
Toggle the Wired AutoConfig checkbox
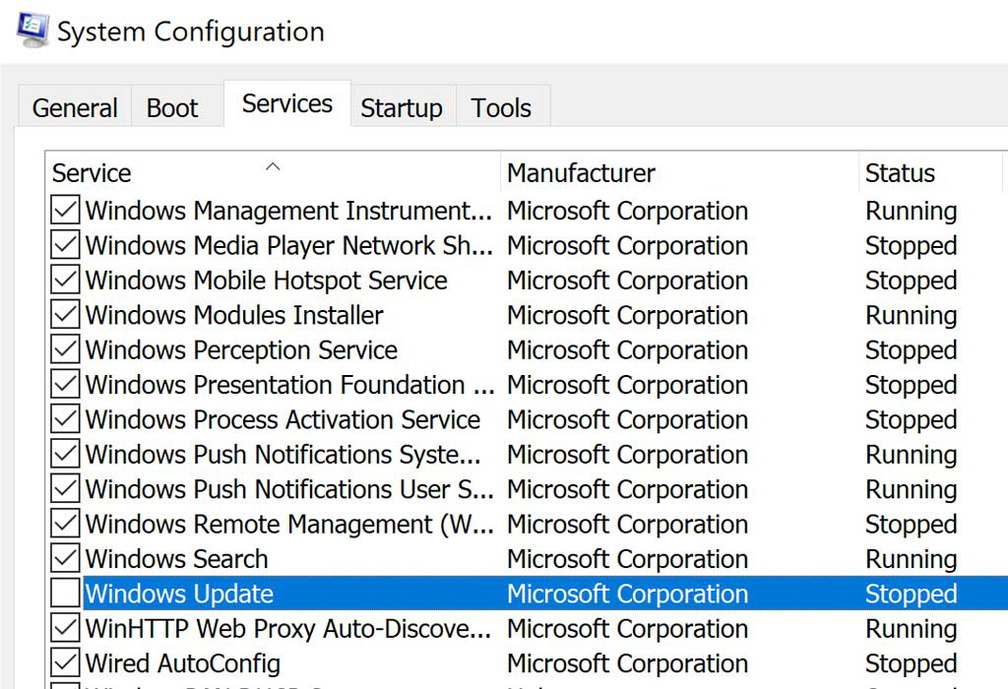(x=65, y=662)
